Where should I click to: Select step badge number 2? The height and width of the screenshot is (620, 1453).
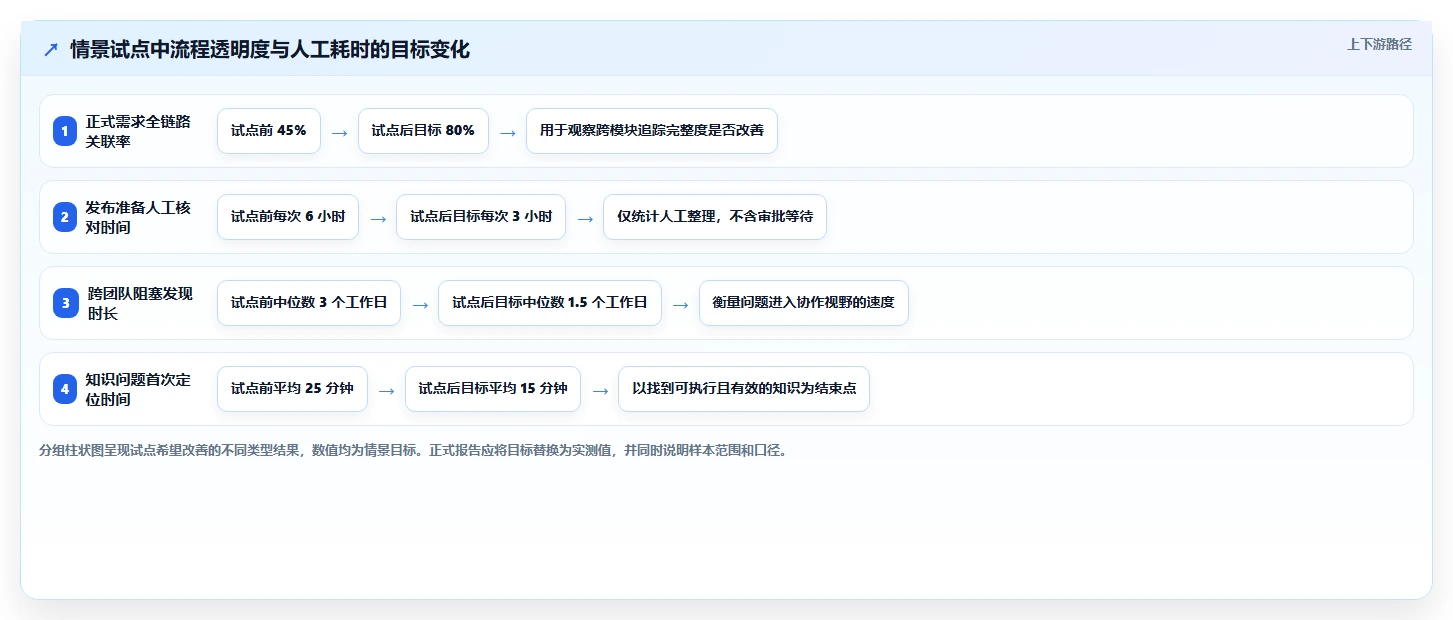[x=65, y=217]
